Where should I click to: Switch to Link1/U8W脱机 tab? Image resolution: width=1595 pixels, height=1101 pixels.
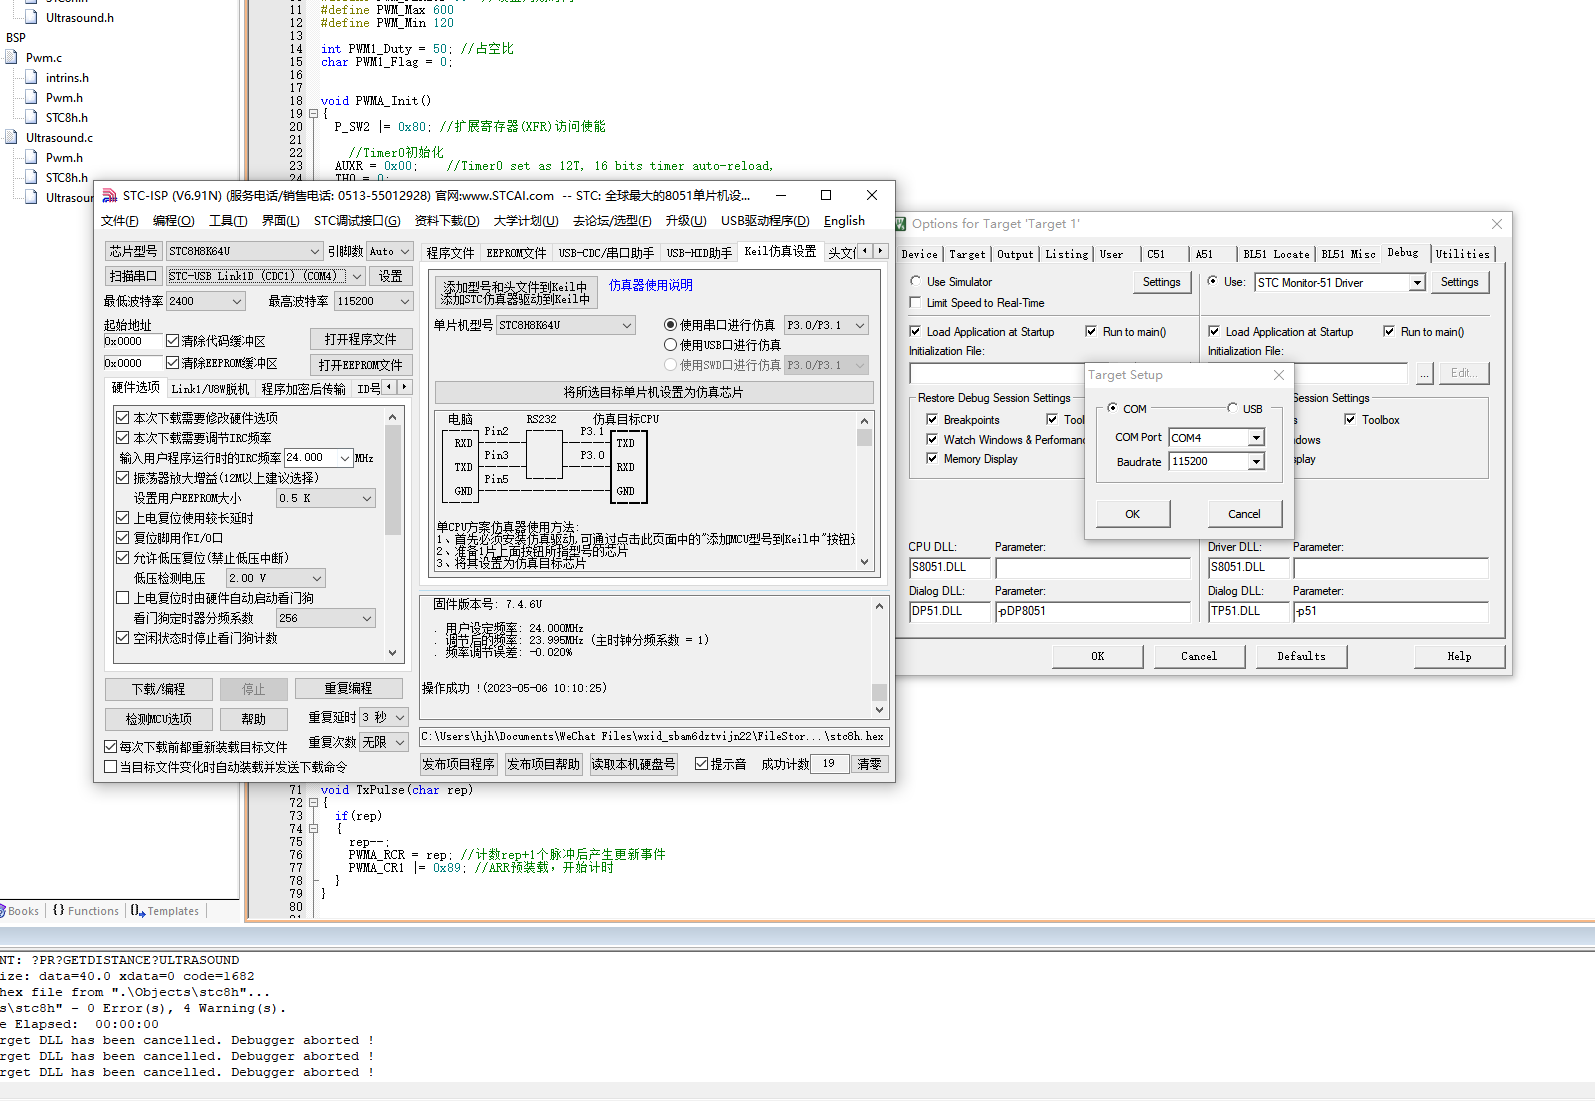[210, 389]
